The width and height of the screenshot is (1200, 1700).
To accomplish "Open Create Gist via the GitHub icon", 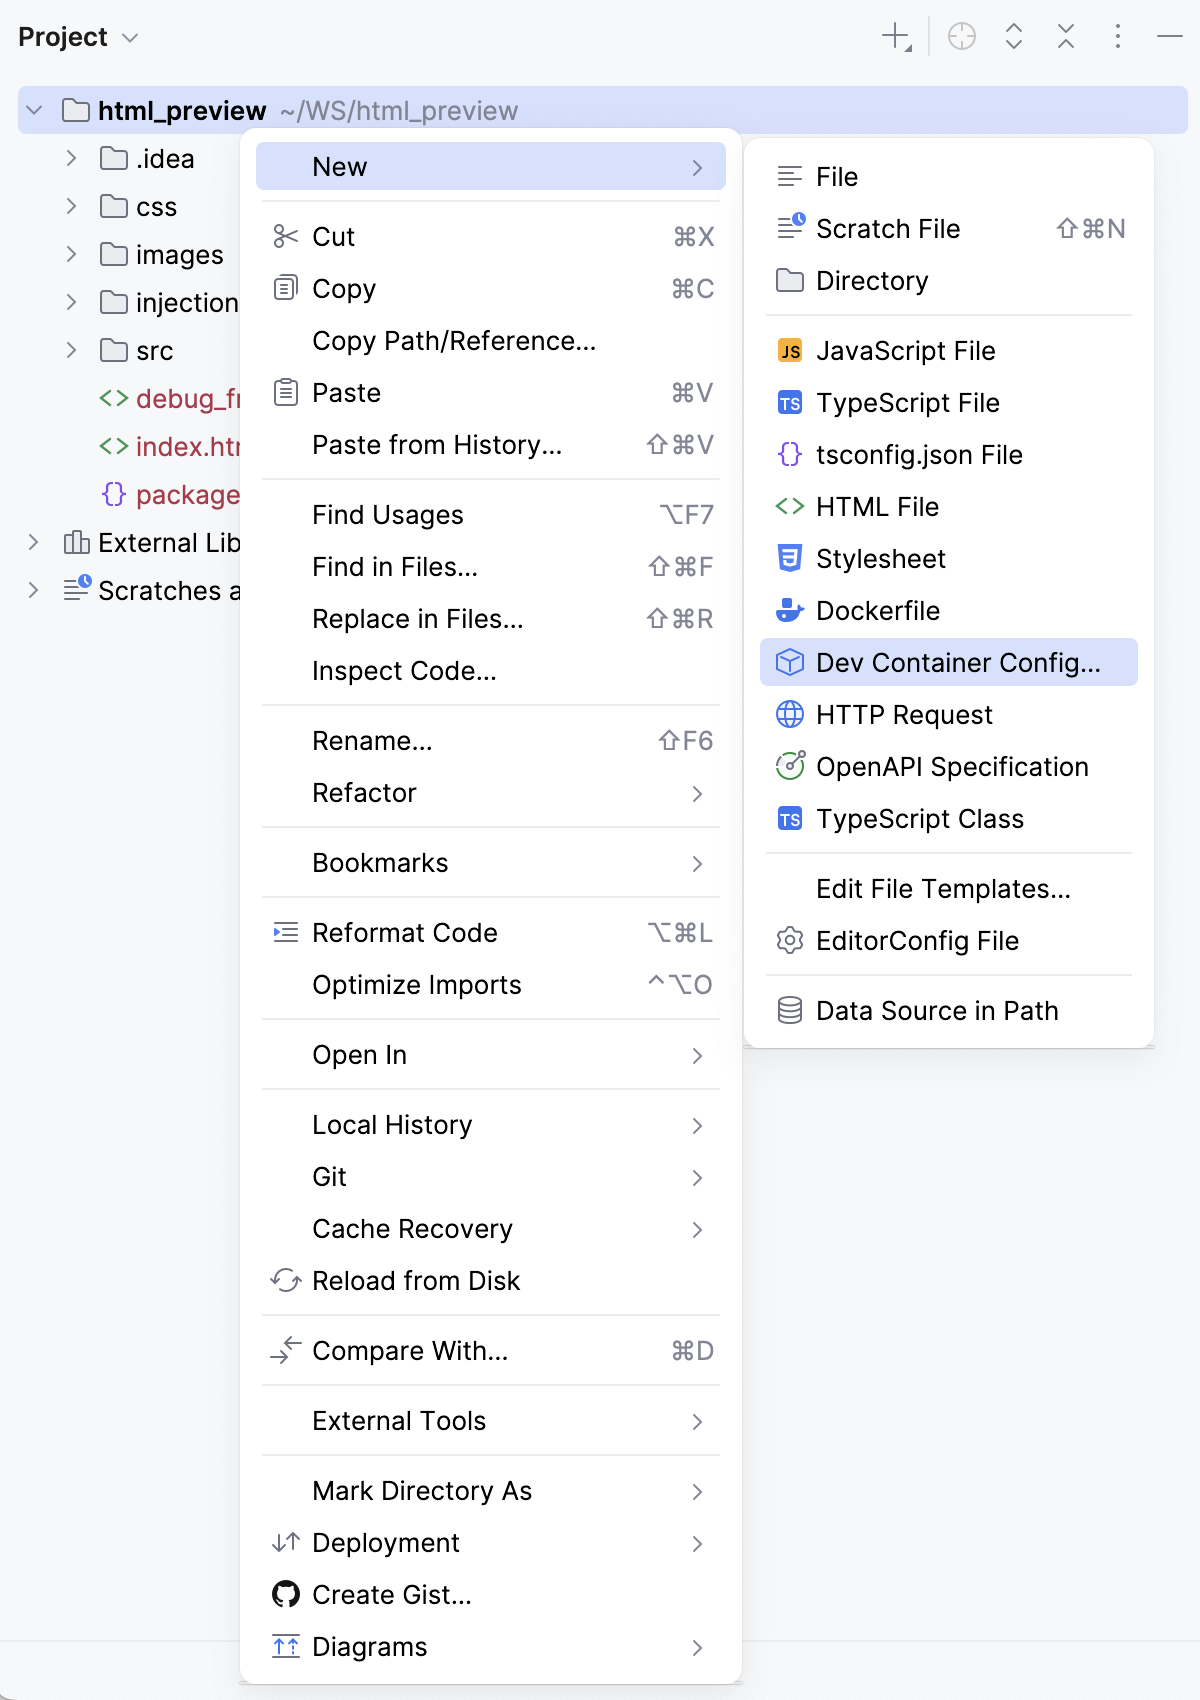I will click(286, 1595).
